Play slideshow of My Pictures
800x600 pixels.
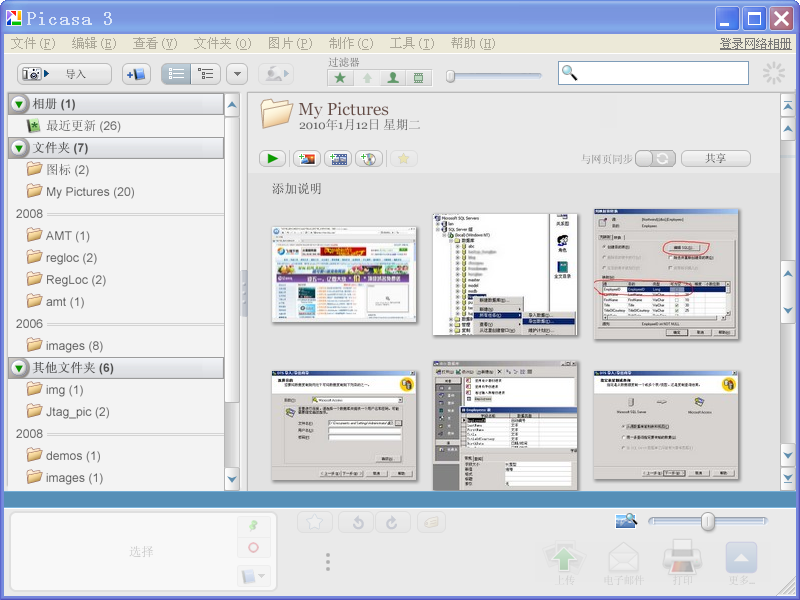tap(272, 158)
